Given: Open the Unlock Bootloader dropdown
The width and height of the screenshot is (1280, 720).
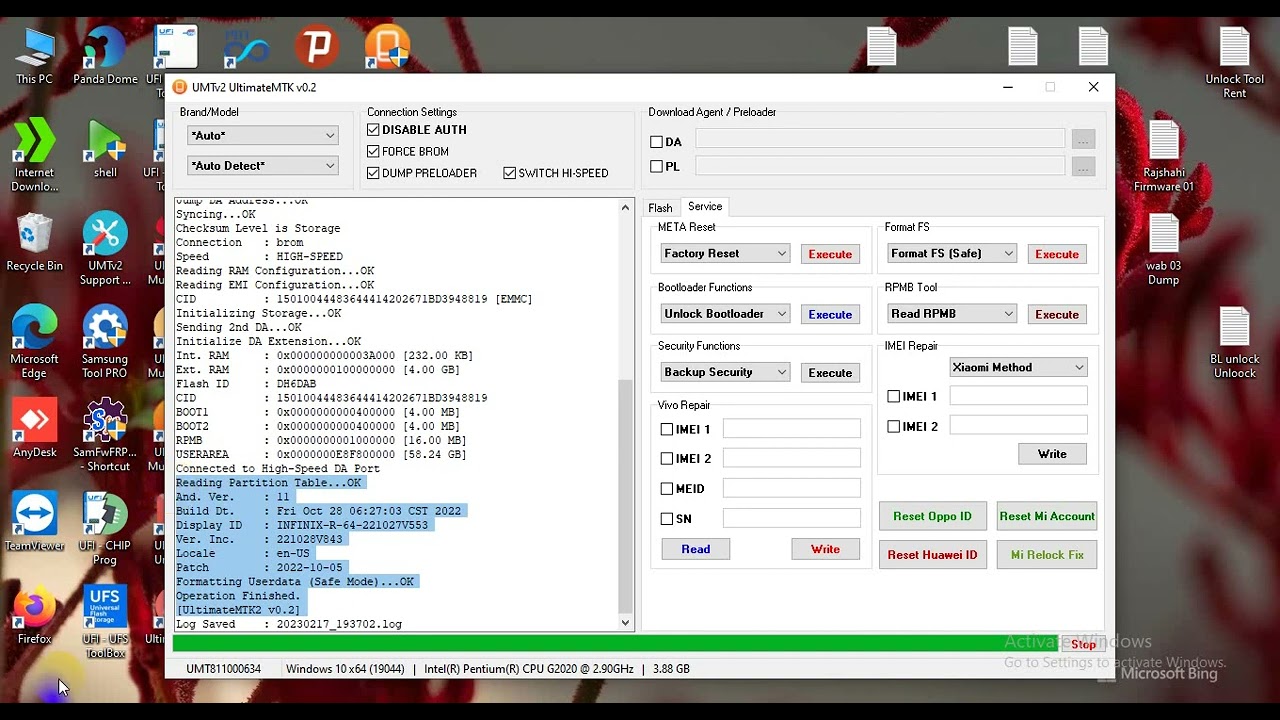Looking at the screenshot, I should [x=725, y=314].
